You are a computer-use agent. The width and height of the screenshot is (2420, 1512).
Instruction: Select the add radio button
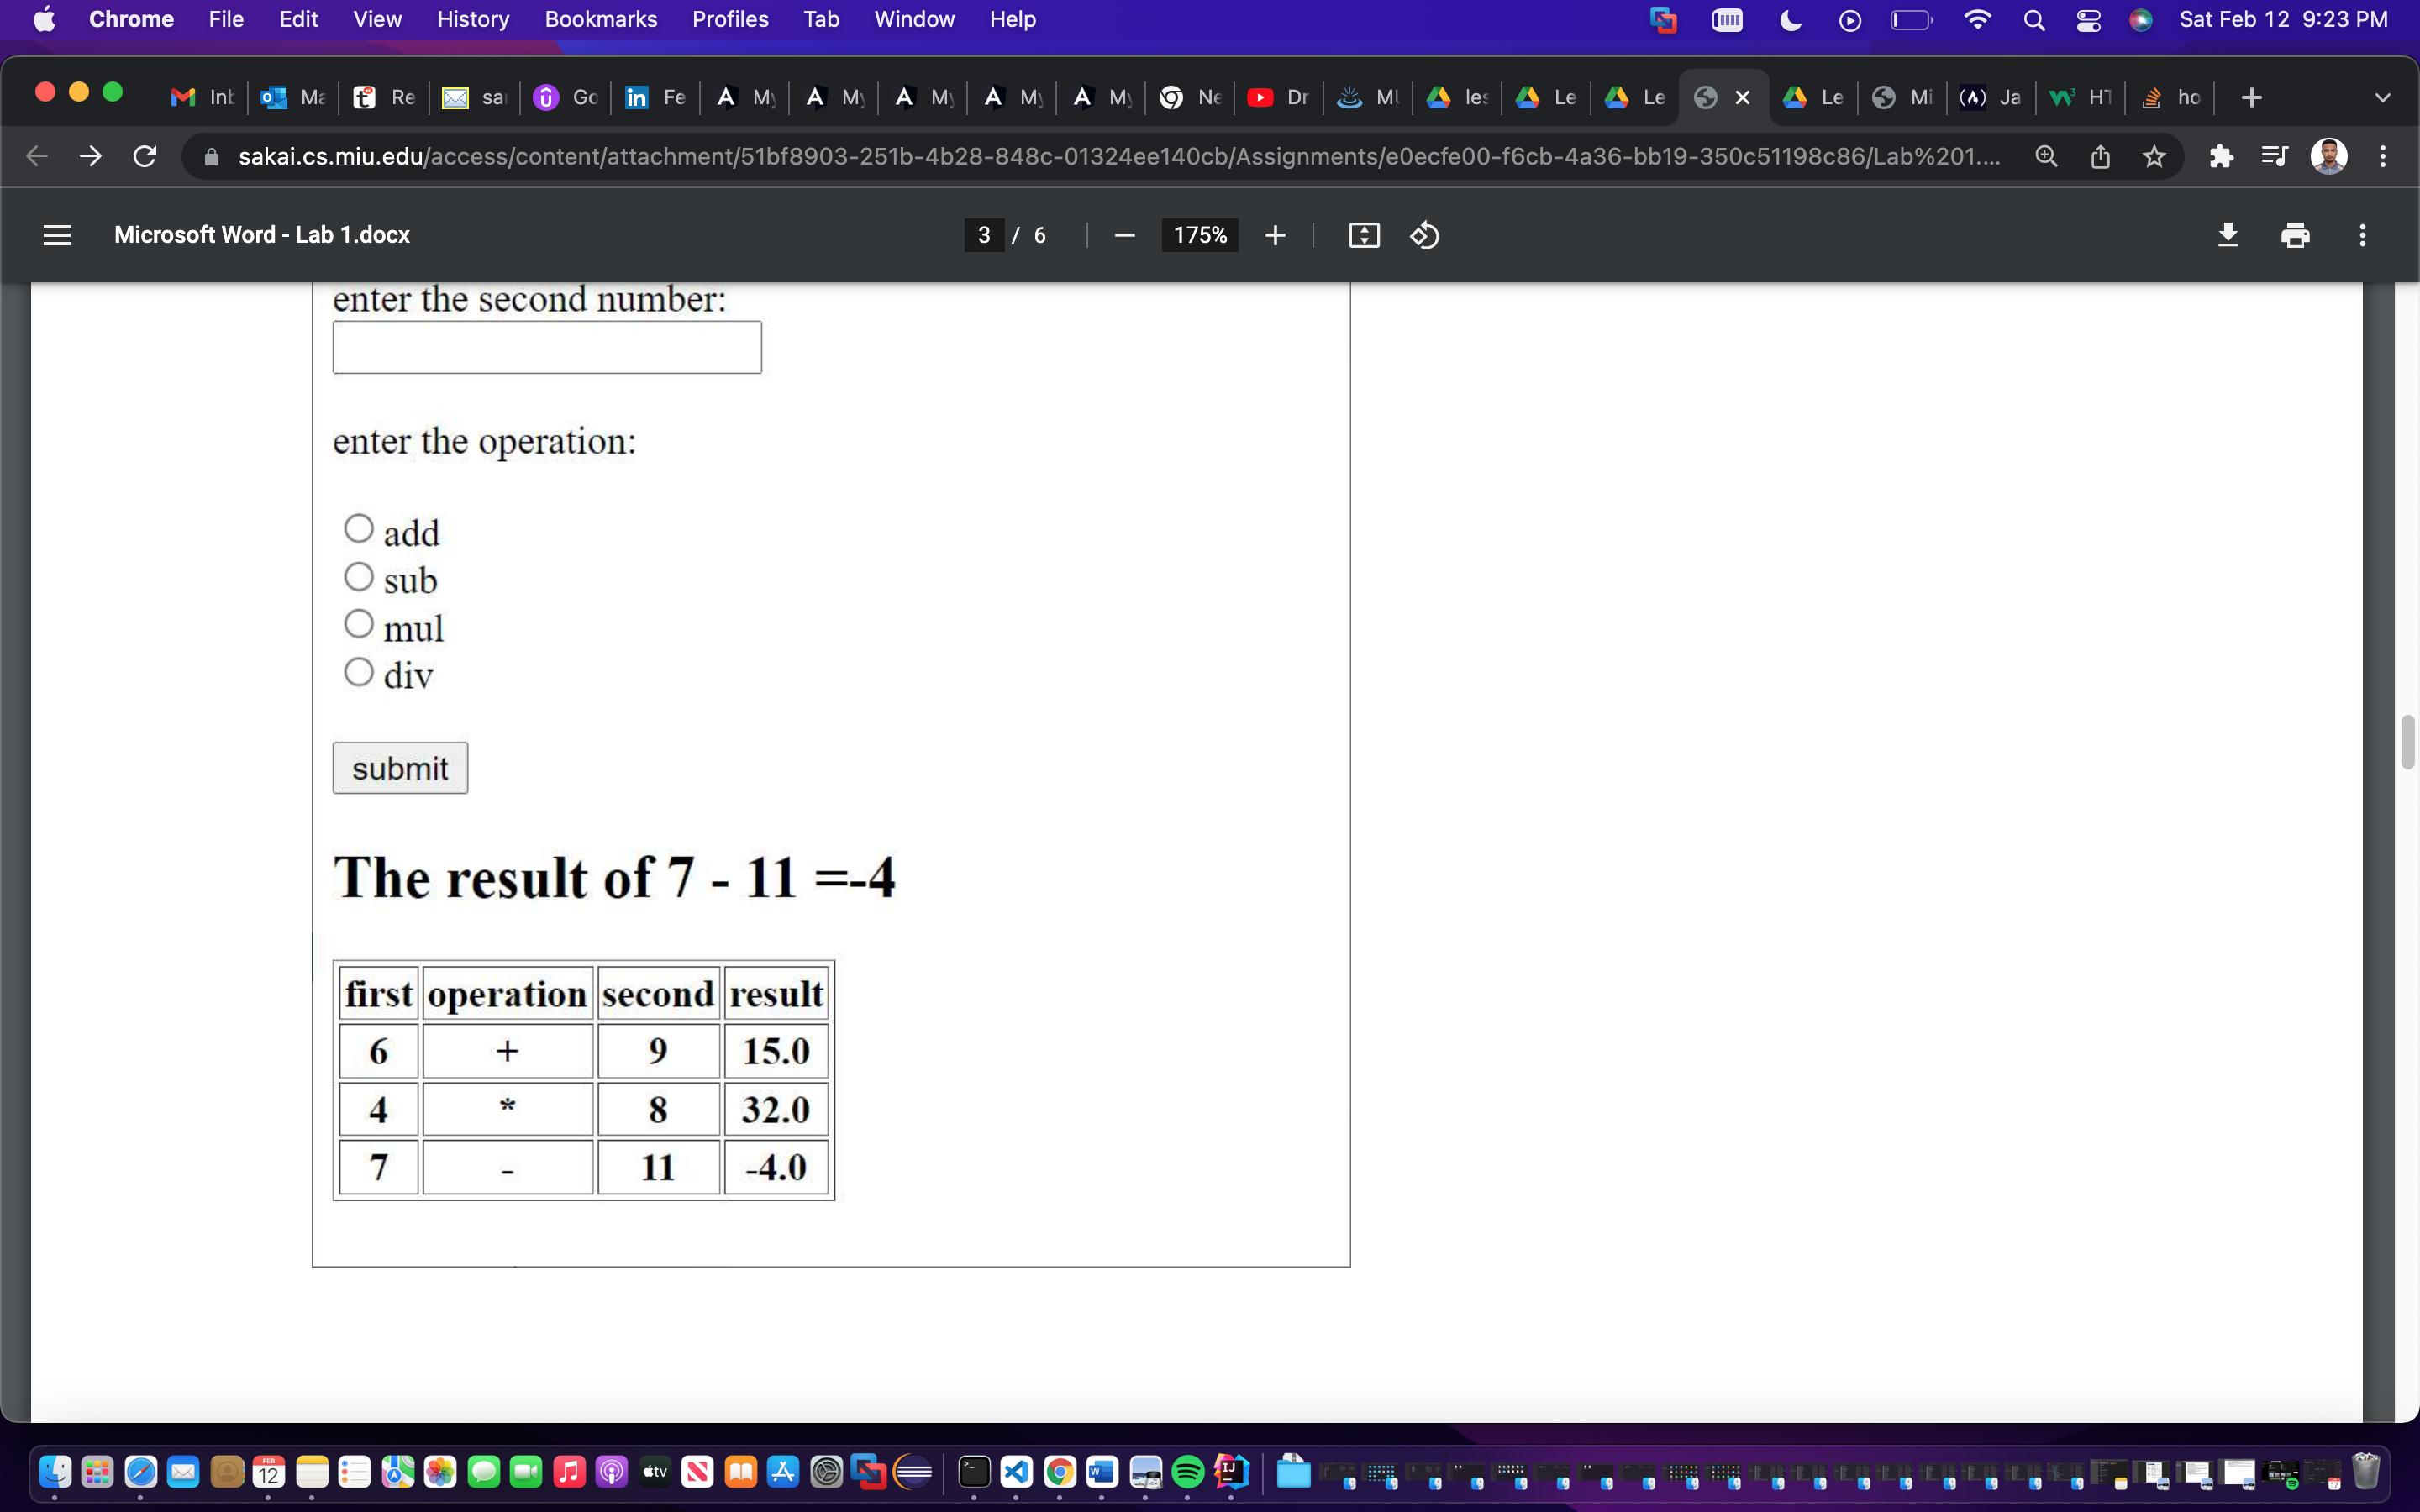click(x=359, y=528)
